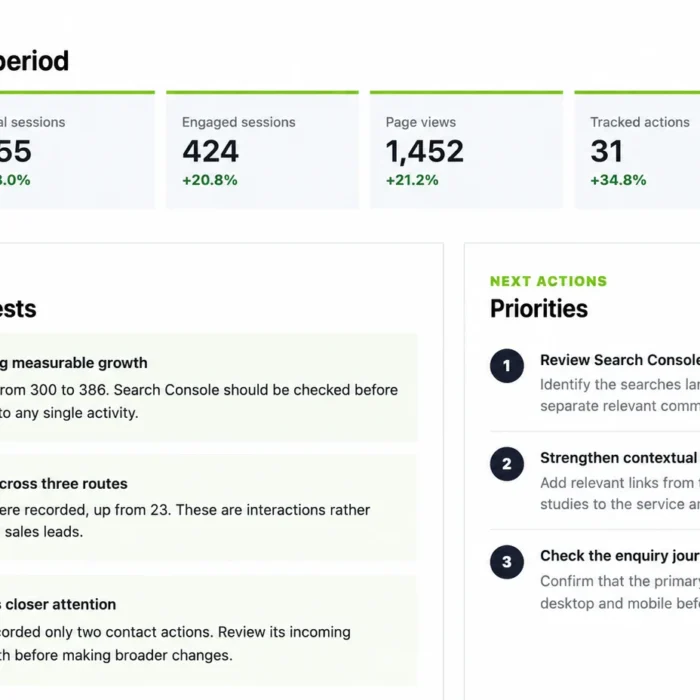This screenshot has width=700, height=700.
Task: Click the NEXT ACTIONS section label
Action: [x=549, y=281]
